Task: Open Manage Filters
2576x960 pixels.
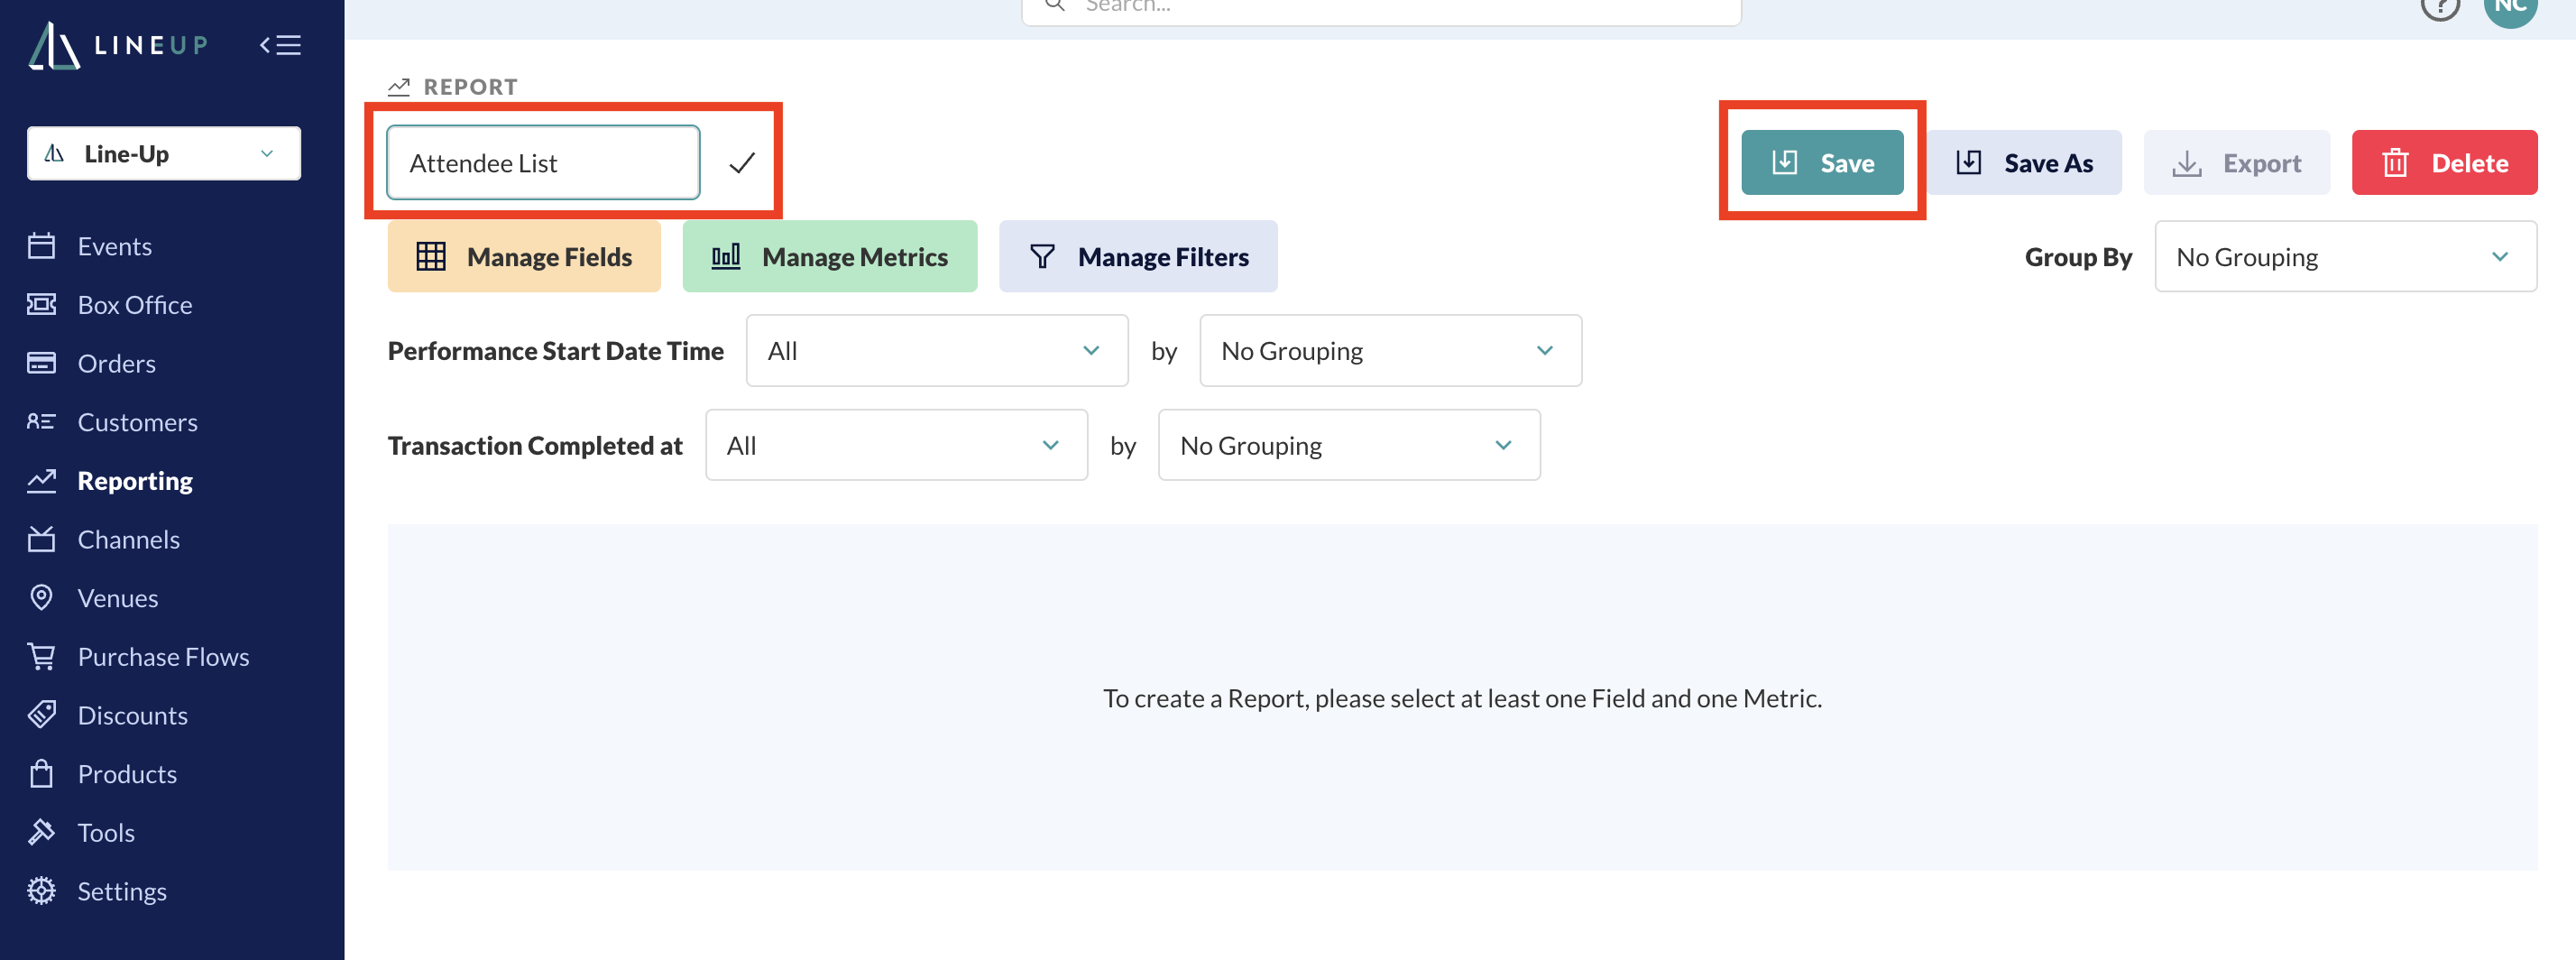Action: click(1138, 256)
